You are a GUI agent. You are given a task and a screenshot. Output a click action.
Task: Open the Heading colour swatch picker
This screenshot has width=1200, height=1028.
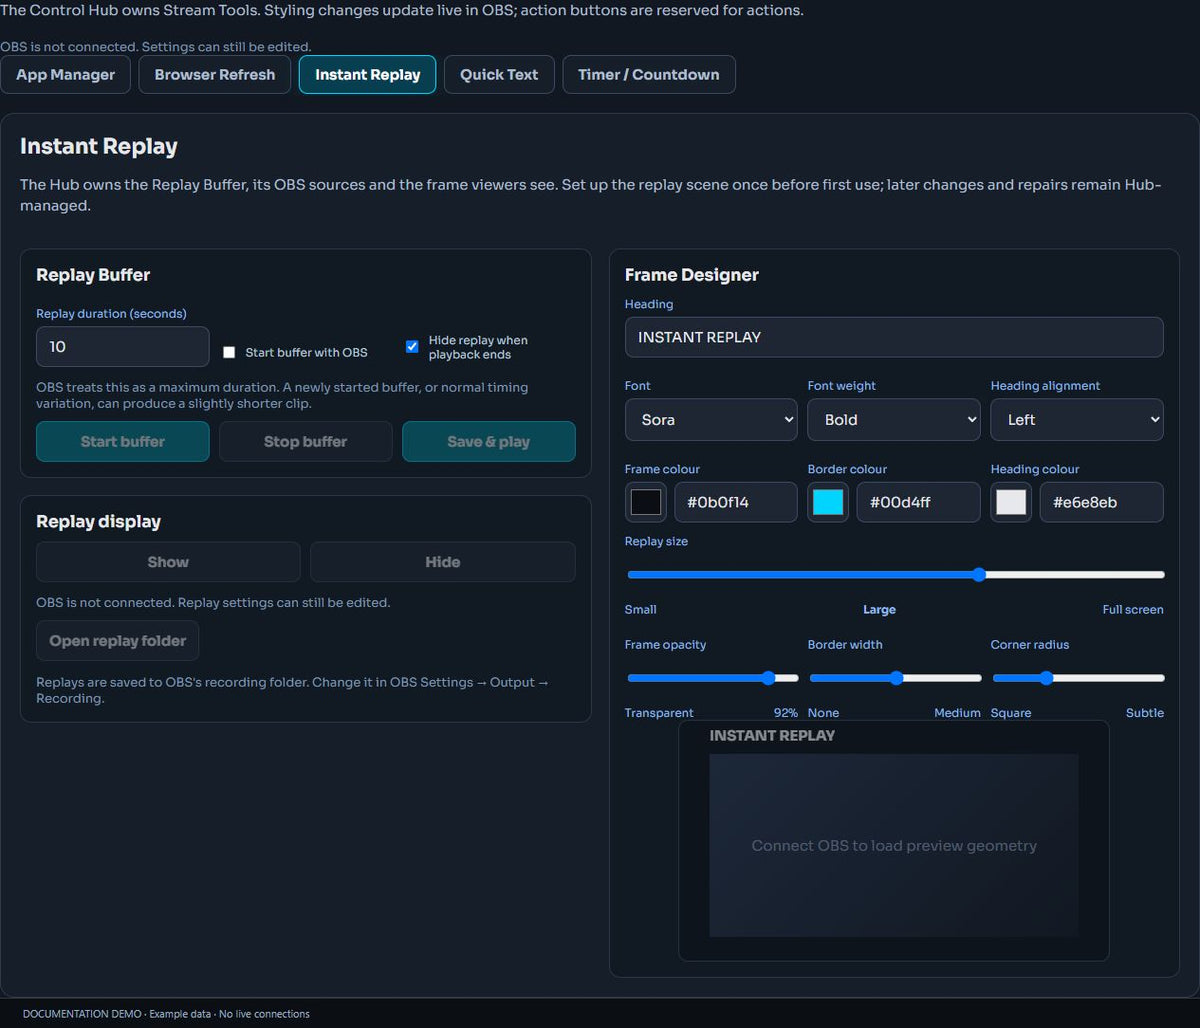pos(1011,502)
